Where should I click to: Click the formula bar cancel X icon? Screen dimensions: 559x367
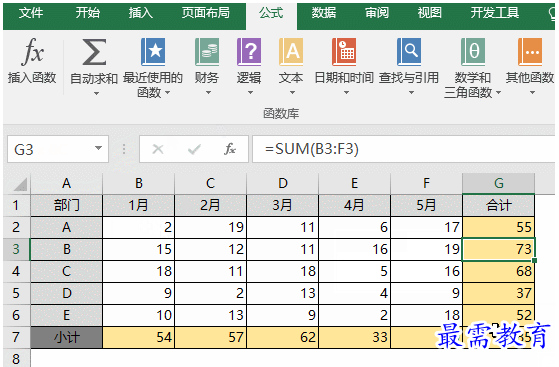158,149
